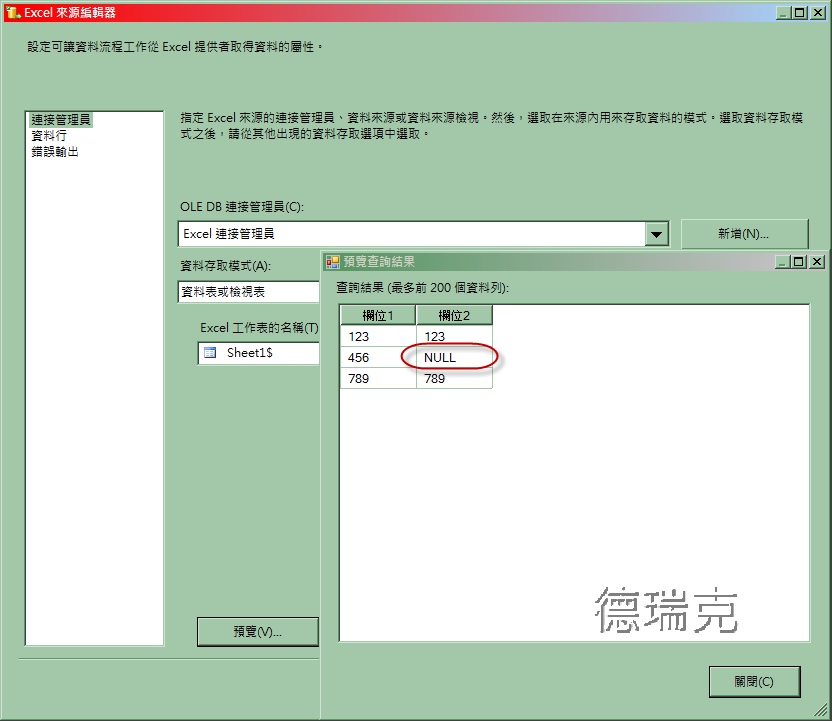Maximize the Excel 來源編輯器 window
Viewport: 832px width, 721px height.
point(800,13)
